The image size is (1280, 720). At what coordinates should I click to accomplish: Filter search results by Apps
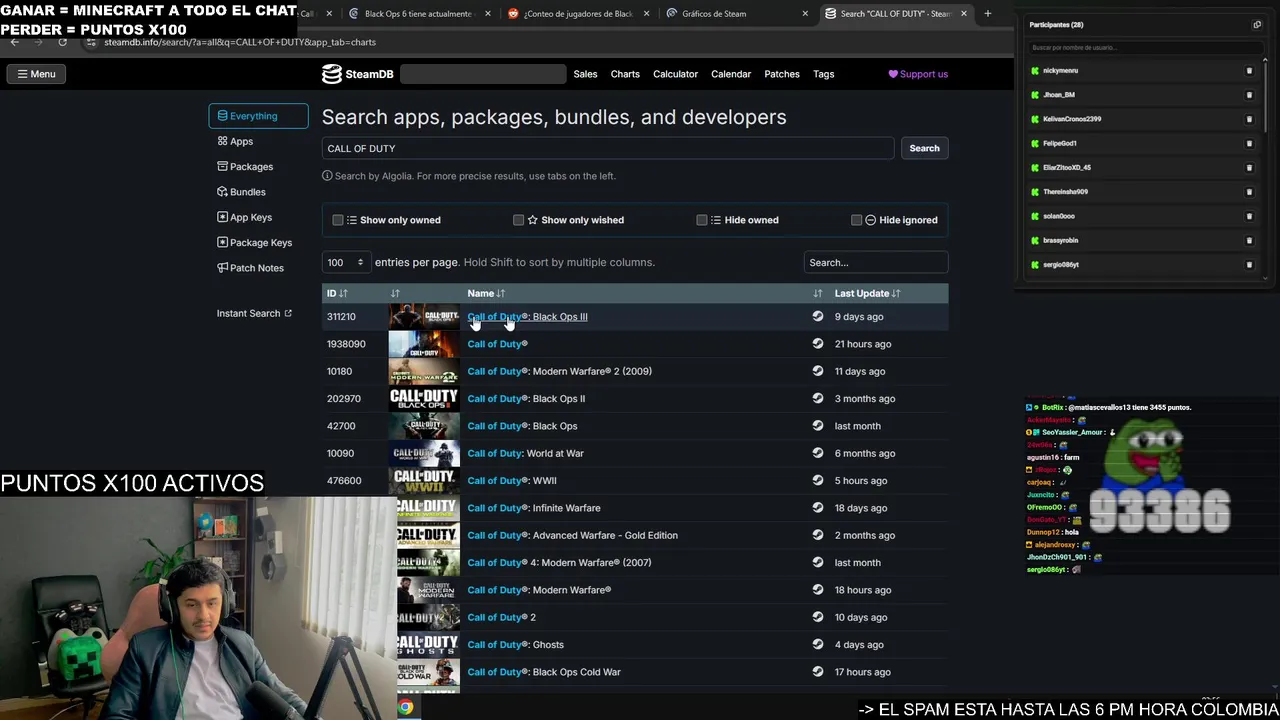(x=258, y=141)
